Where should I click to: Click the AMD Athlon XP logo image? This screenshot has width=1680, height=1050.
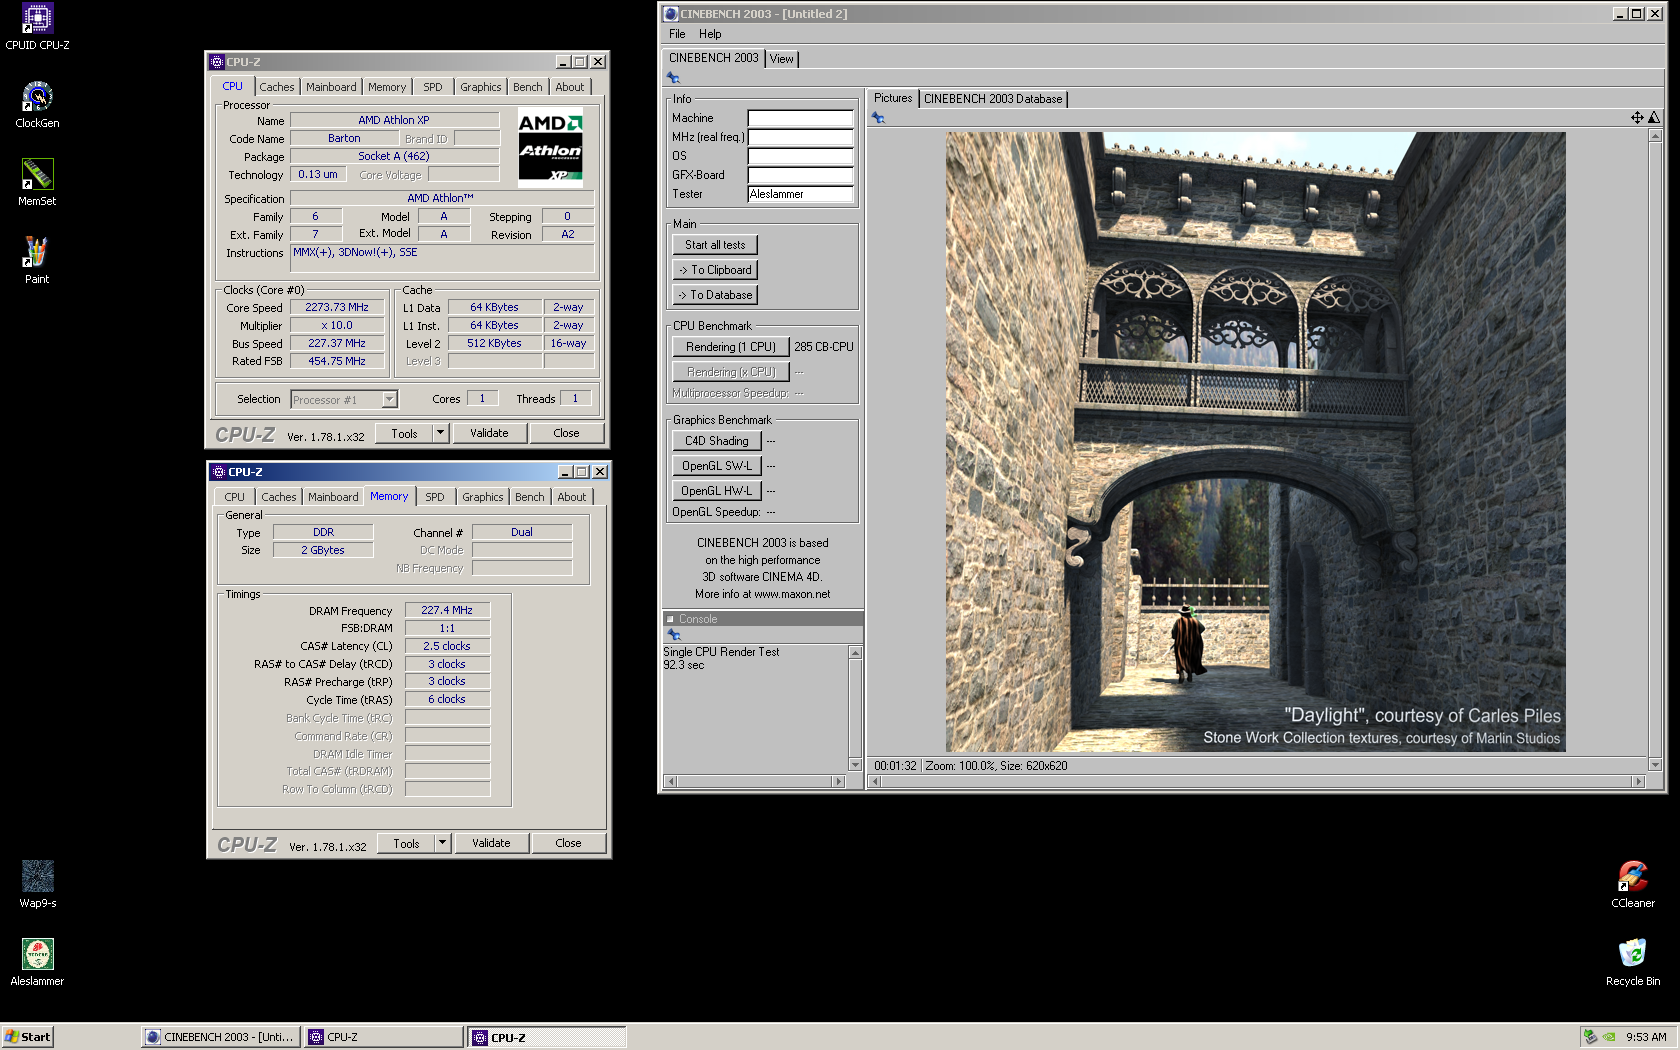(x=550, y=148)
